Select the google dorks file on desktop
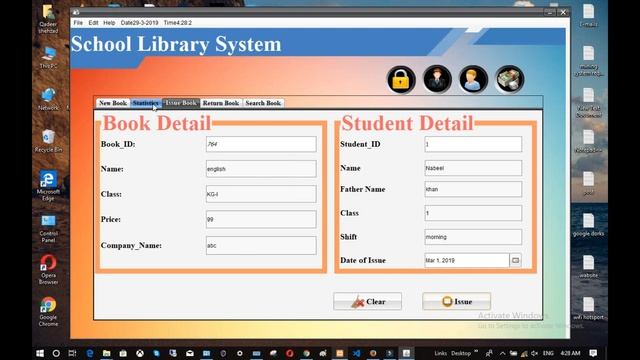The width and height of the screenshot is (640, 360). pos(588,225)
